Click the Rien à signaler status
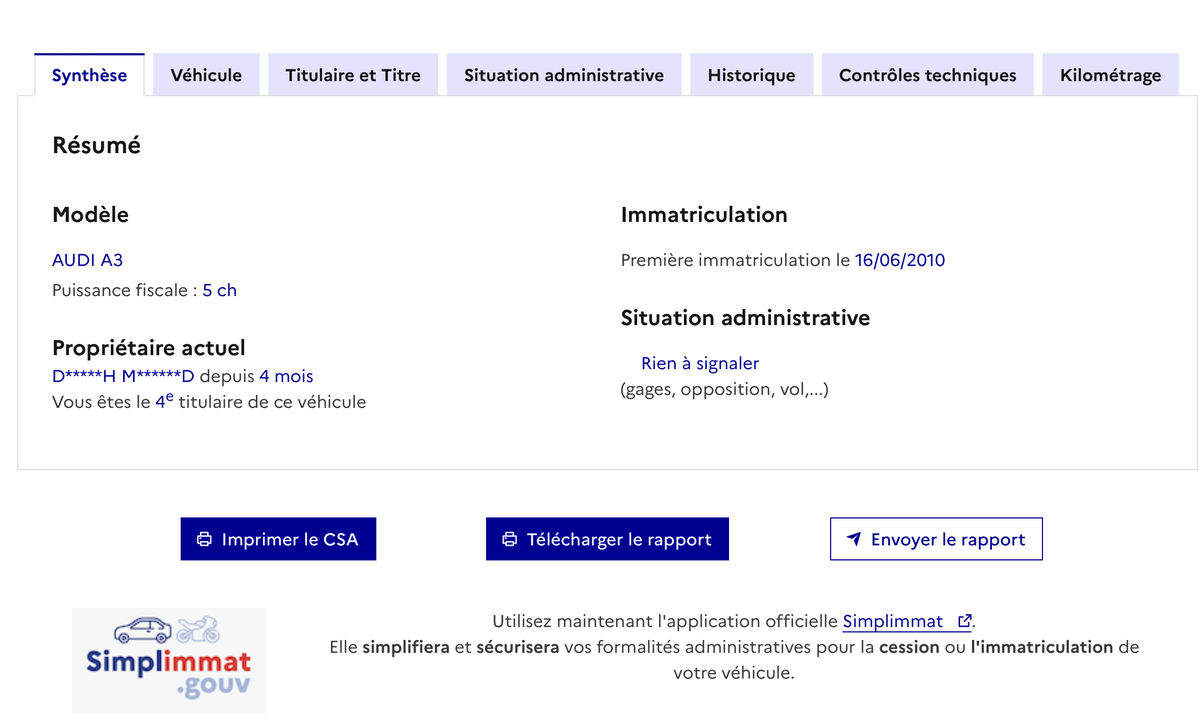The height and width of the screenshot is (720, 1200). tap(700, 363)
